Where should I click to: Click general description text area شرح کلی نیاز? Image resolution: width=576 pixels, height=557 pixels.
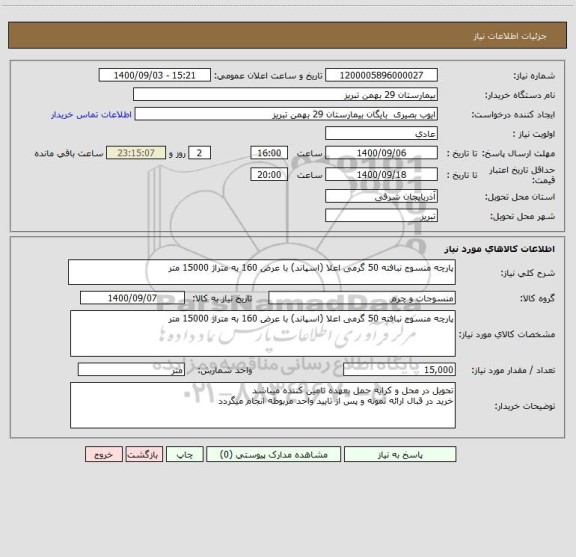click(262, 272)
